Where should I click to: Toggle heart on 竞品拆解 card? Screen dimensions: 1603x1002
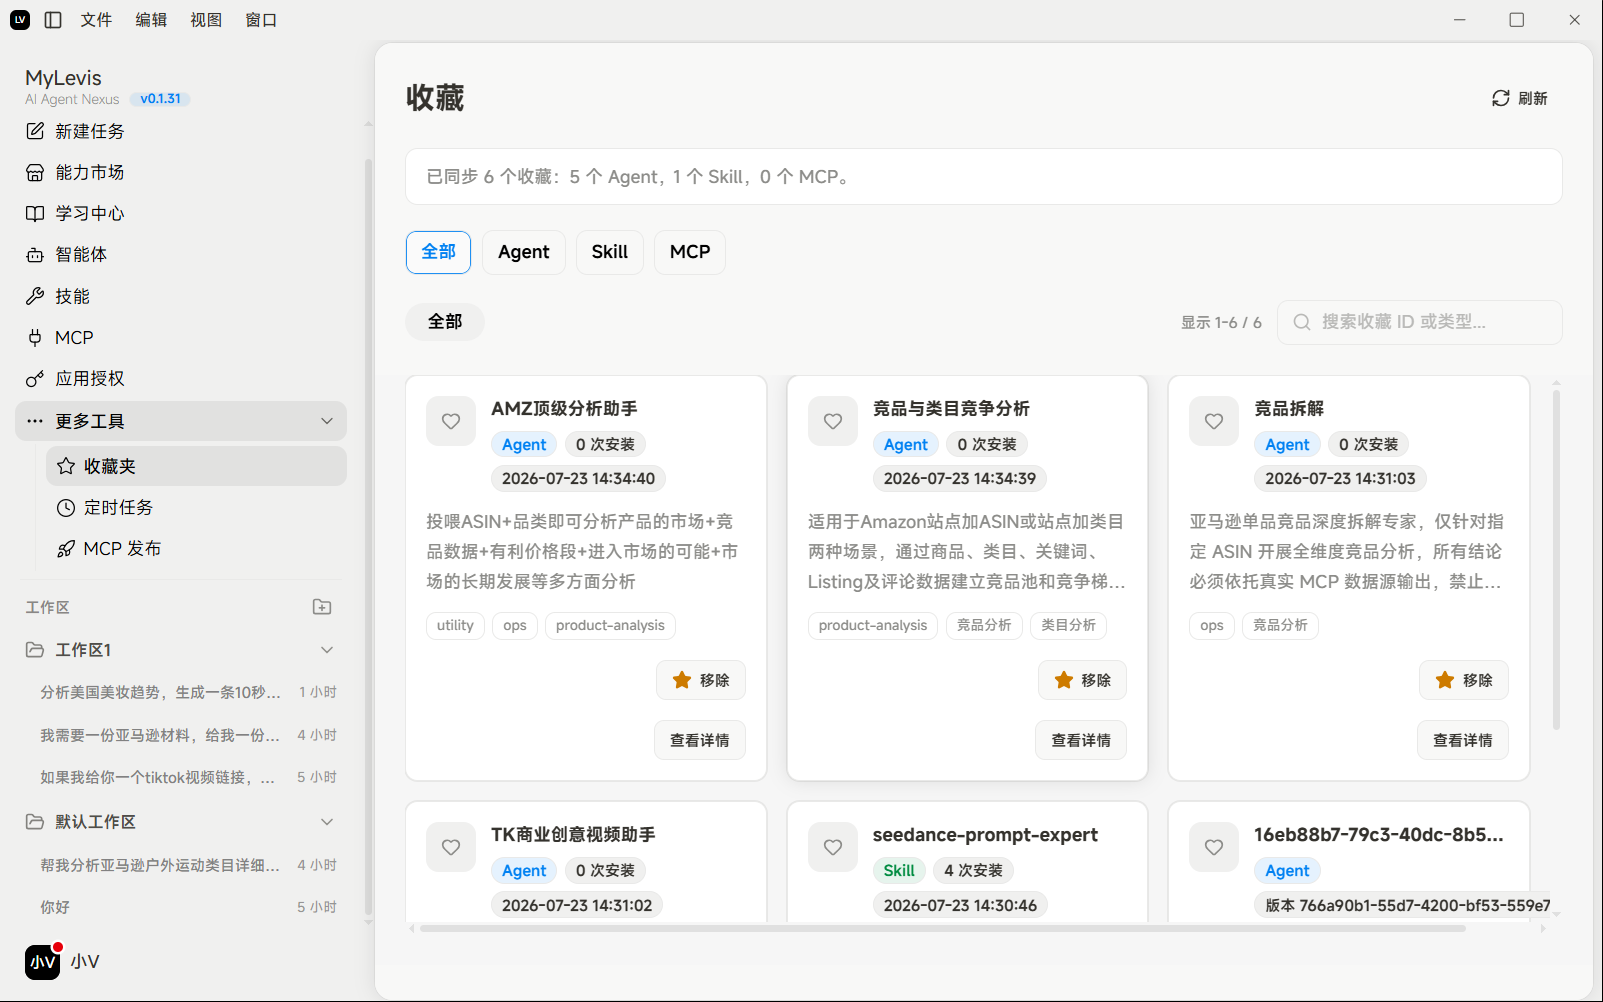click(1214, 421)
